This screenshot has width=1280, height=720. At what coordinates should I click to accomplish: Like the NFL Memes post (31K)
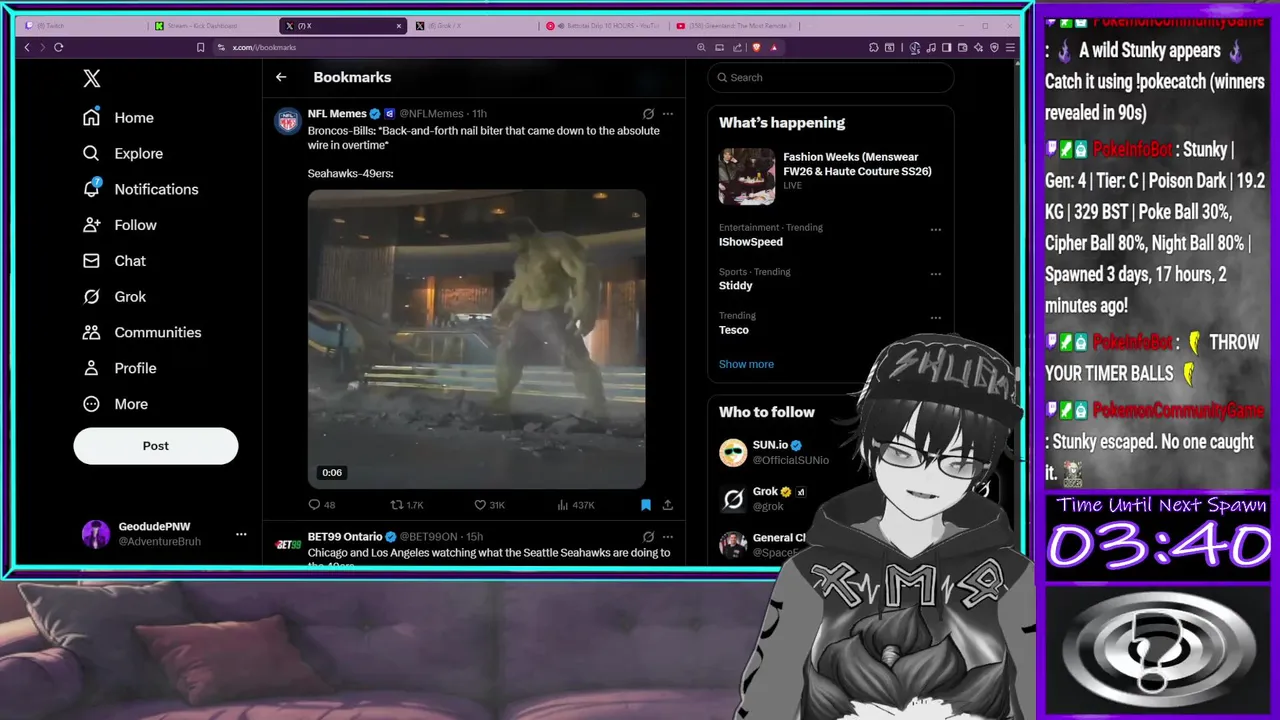tap(489, 505)
